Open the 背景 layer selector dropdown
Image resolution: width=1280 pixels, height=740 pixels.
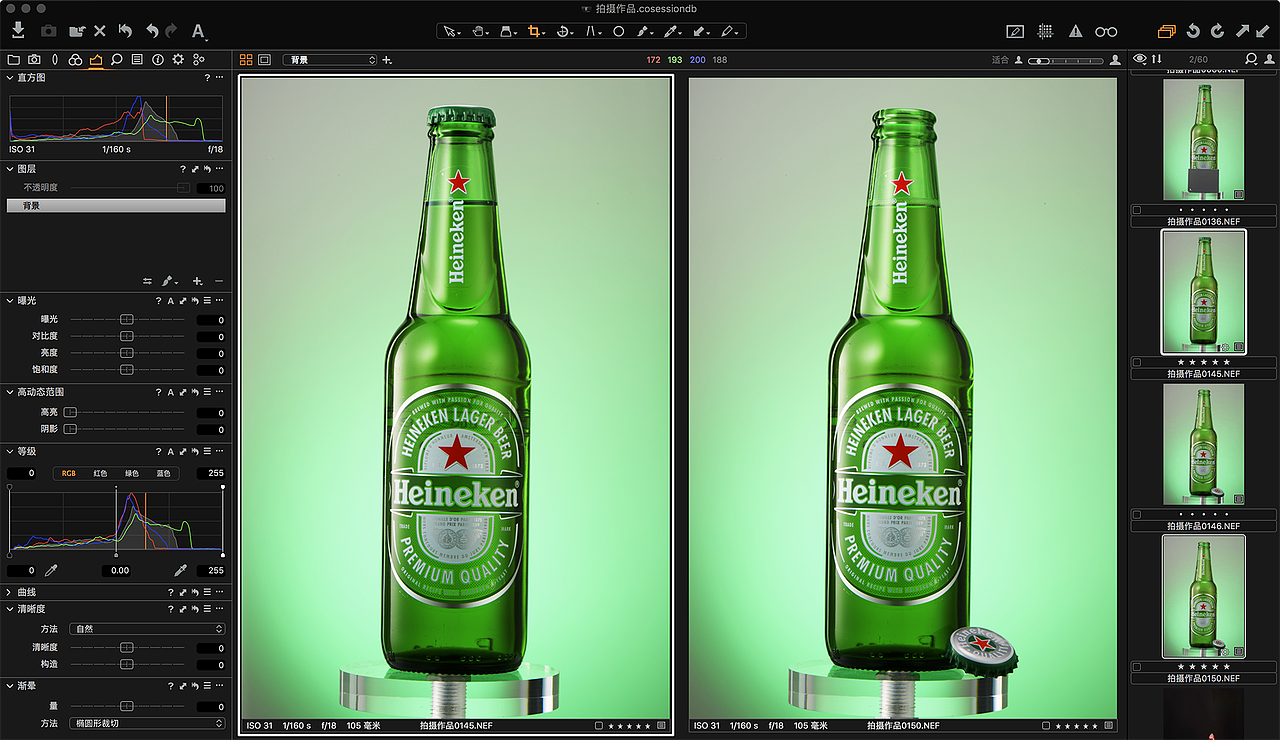(330, 59)
